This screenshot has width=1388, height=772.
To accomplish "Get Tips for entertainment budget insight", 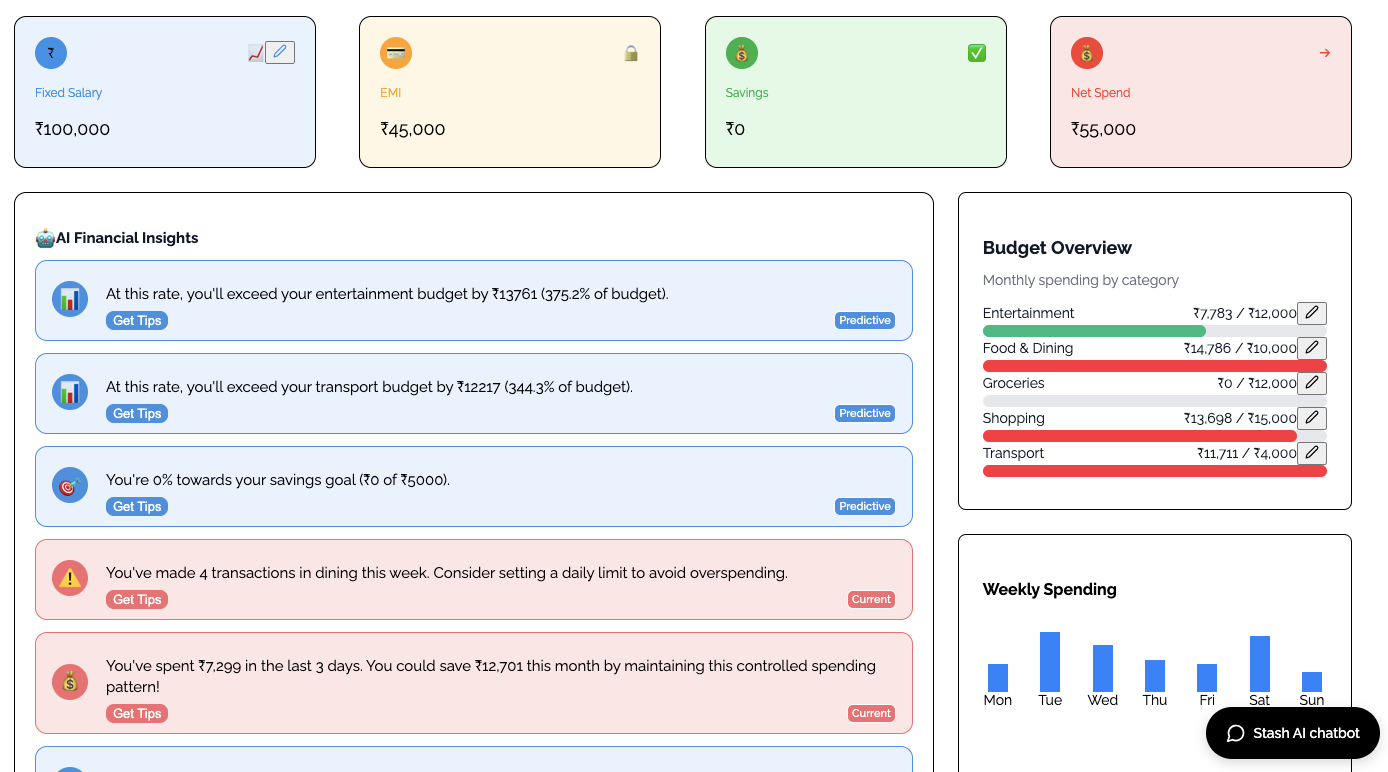I will (137, 321).
